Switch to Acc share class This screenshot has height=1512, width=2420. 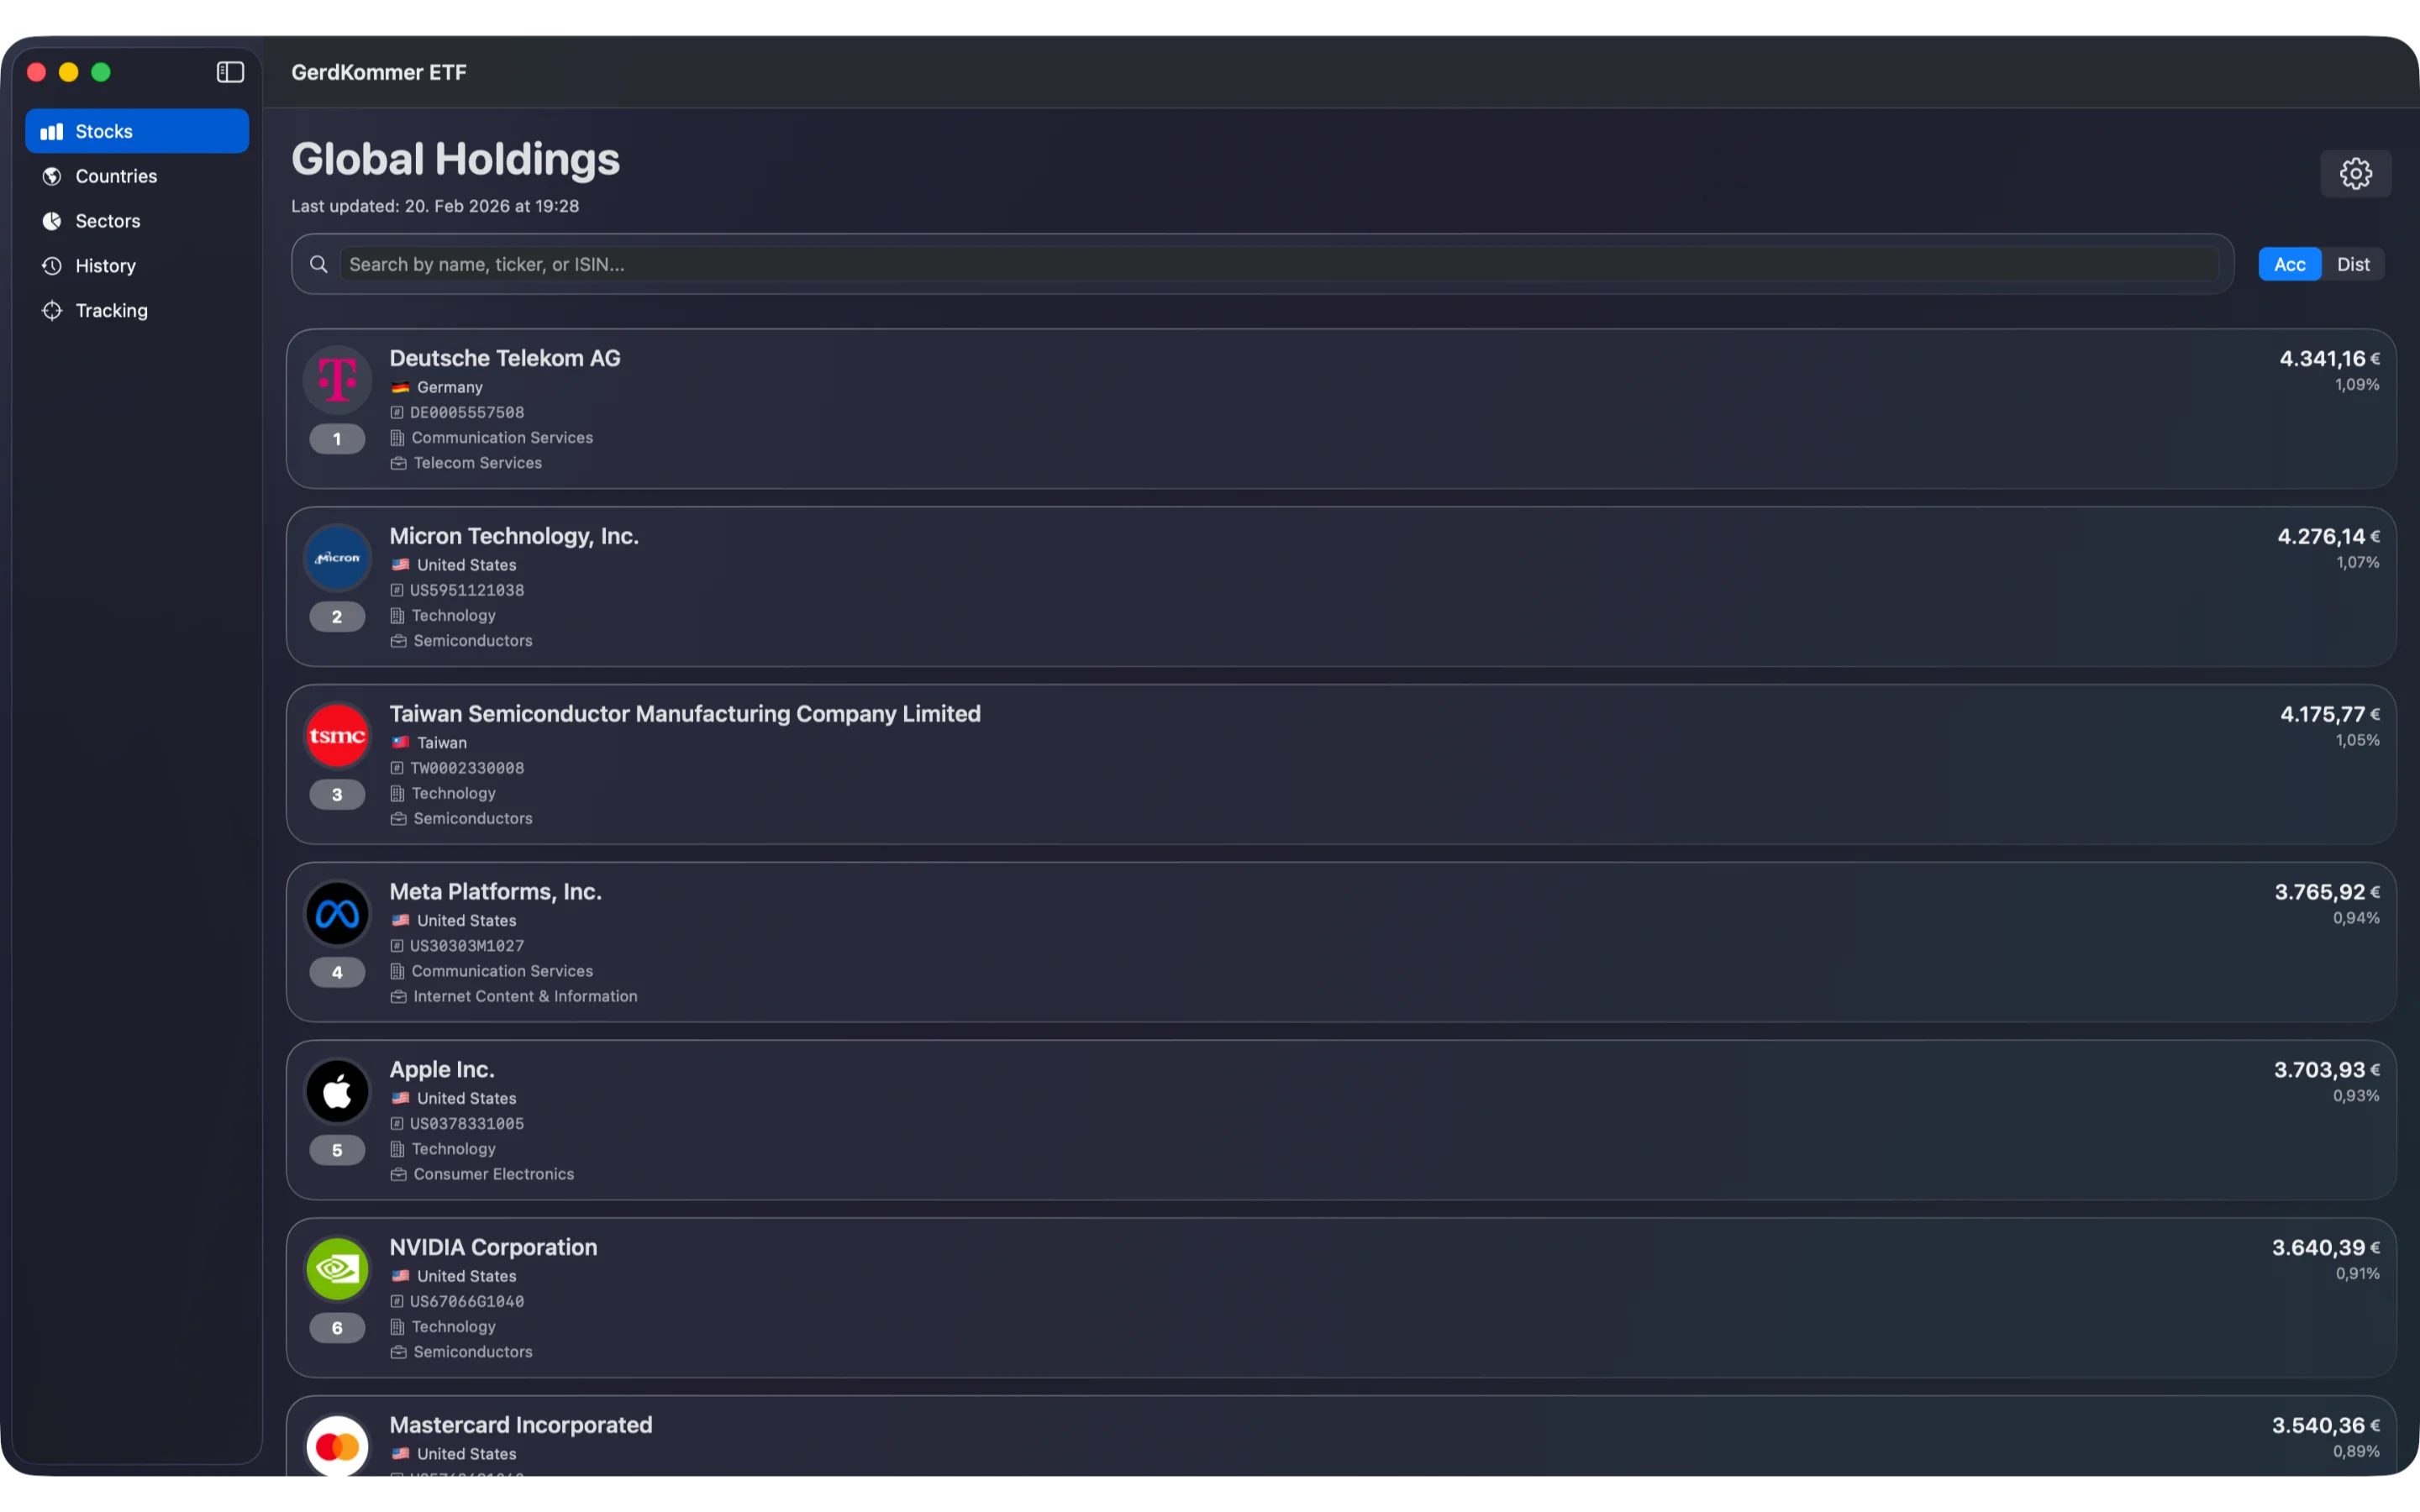pos(2288,264)
